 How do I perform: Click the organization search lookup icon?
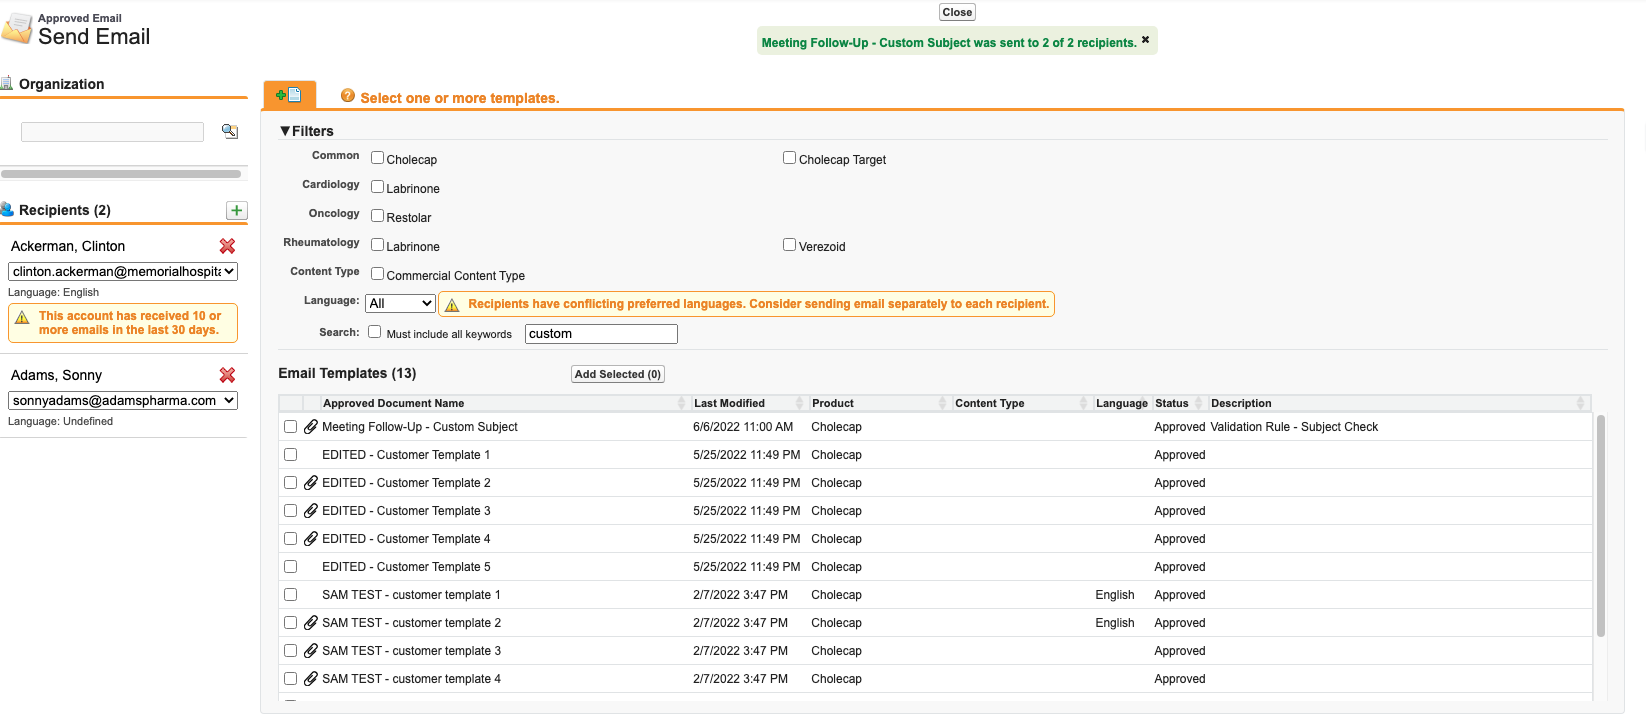230,131
